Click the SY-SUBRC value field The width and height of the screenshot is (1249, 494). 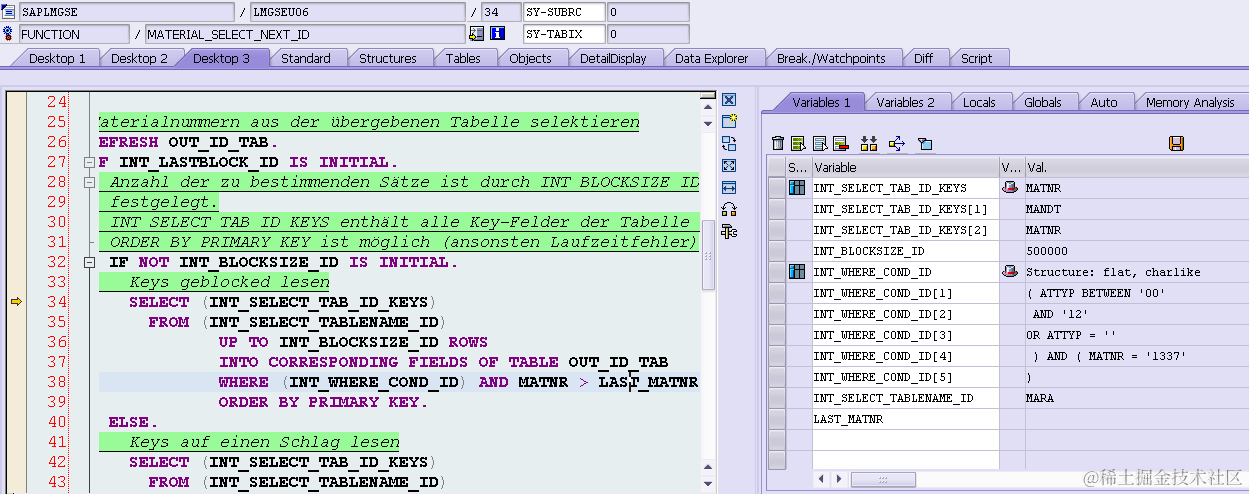pyautogui.click(x=648, y=12)
